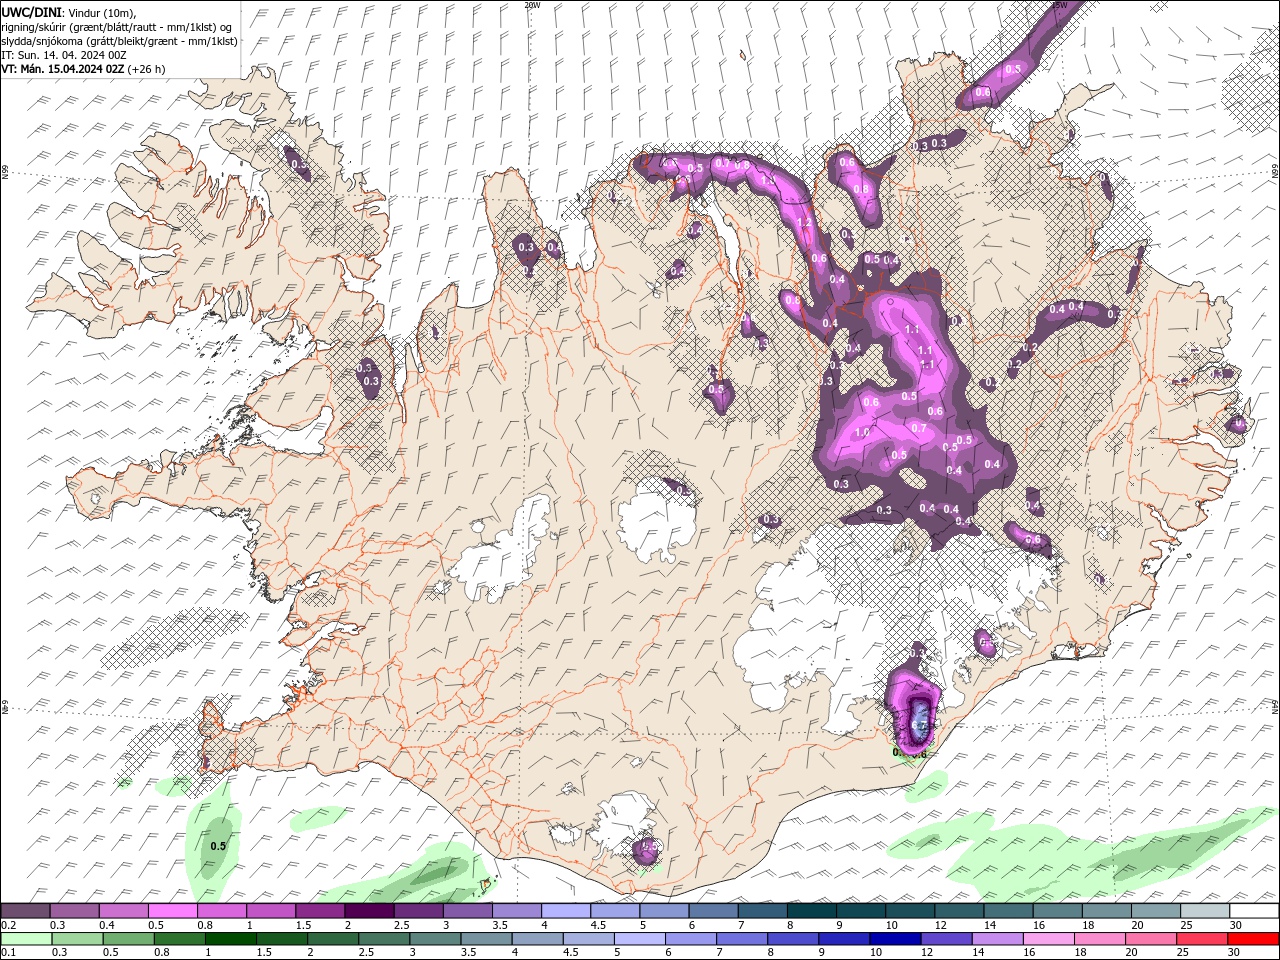Click the '1.2' value on the northern snow band
This screenshot has height=960, width=1280.
pyautogui.click(x=804, y=223)
